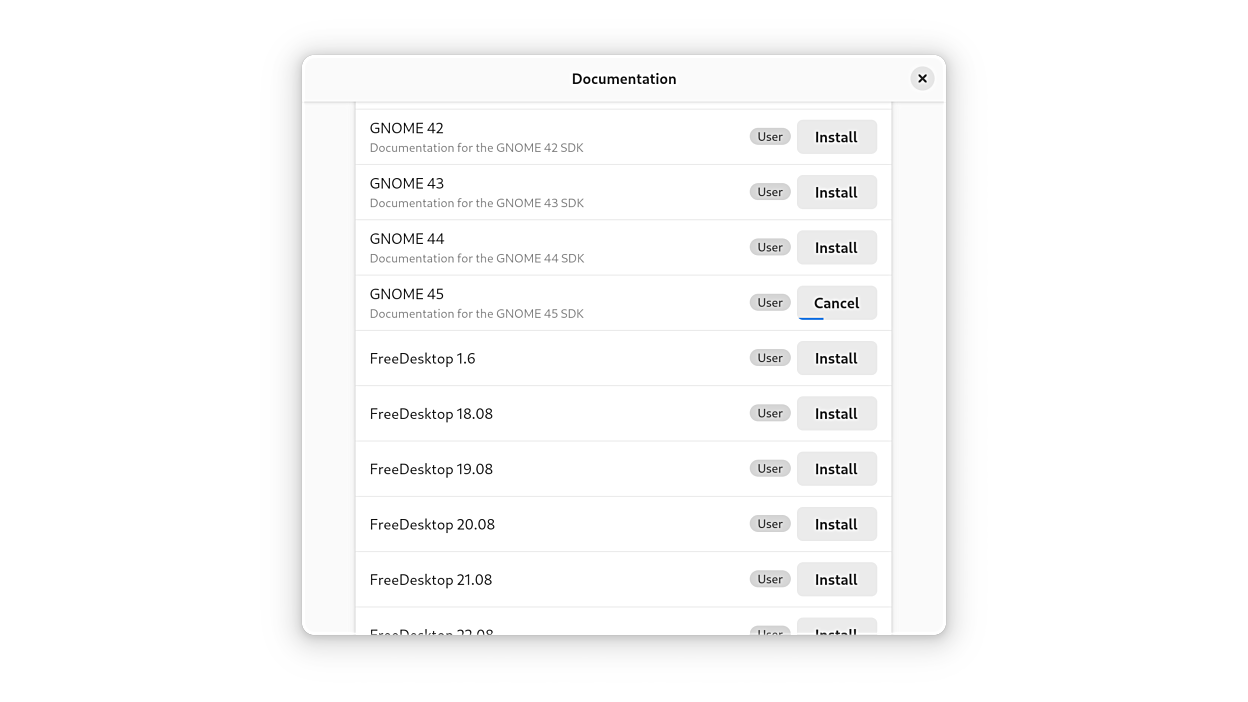Install FreeDesktop 18.08 documentation
Screen dimensions: 1248x702
point(836,413)
